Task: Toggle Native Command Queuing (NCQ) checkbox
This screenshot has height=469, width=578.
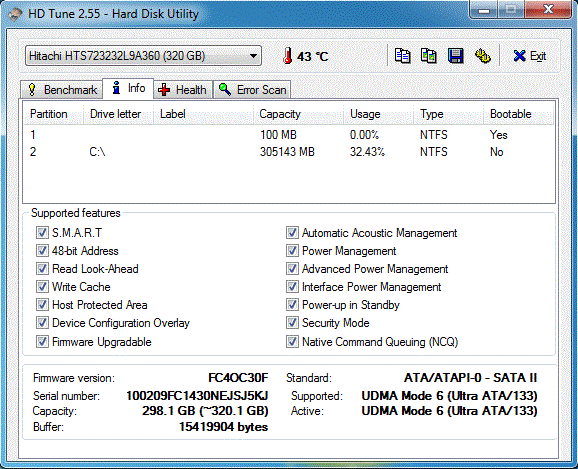Action: [x=292, y=341]
